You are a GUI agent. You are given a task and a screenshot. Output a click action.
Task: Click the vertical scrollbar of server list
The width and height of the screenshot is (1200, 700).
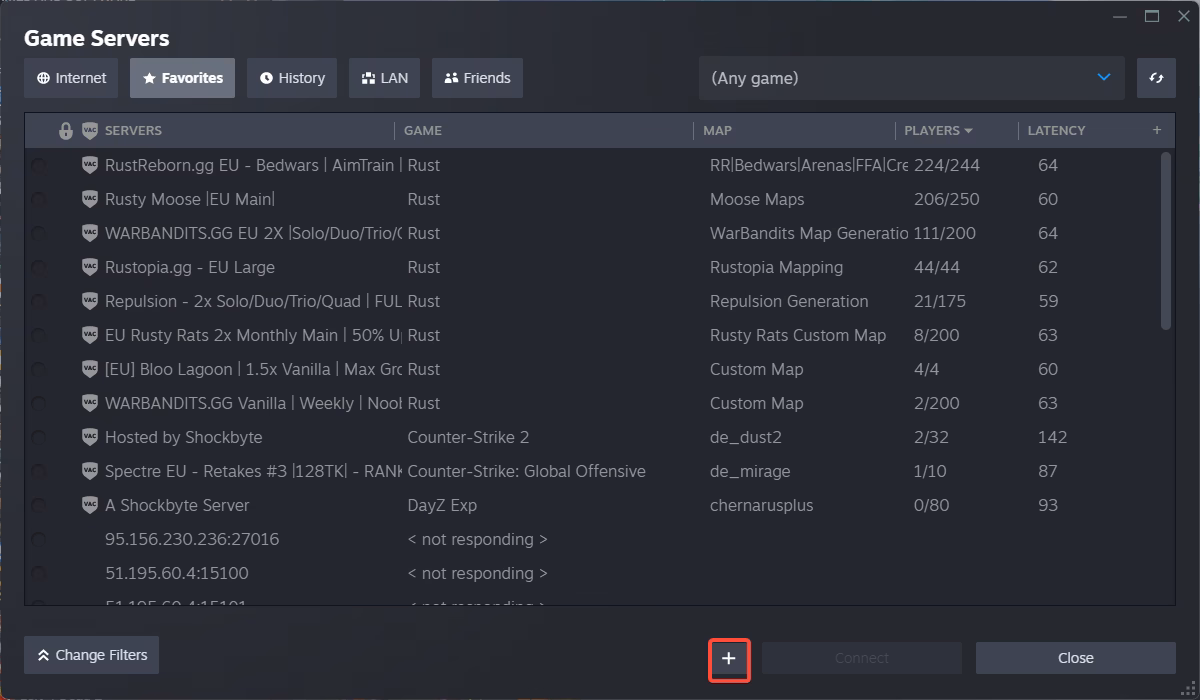[1166, 241]
